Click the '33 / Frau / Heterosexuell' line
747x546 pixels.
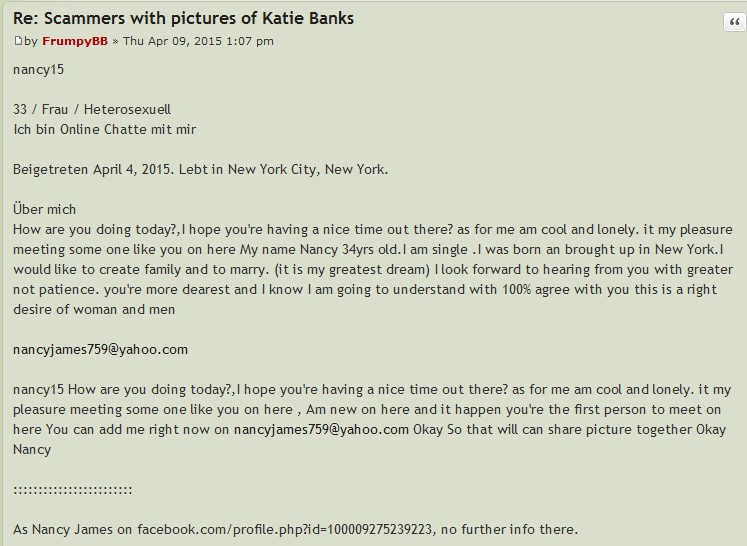coord(92,110)
